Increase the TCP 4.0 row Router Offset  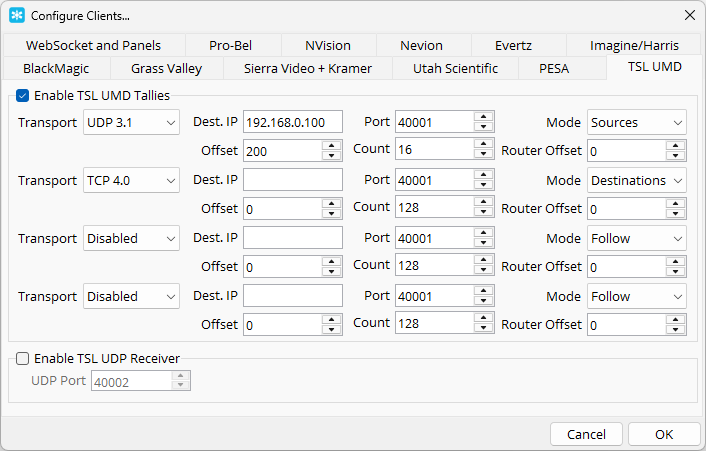[675, 203]
